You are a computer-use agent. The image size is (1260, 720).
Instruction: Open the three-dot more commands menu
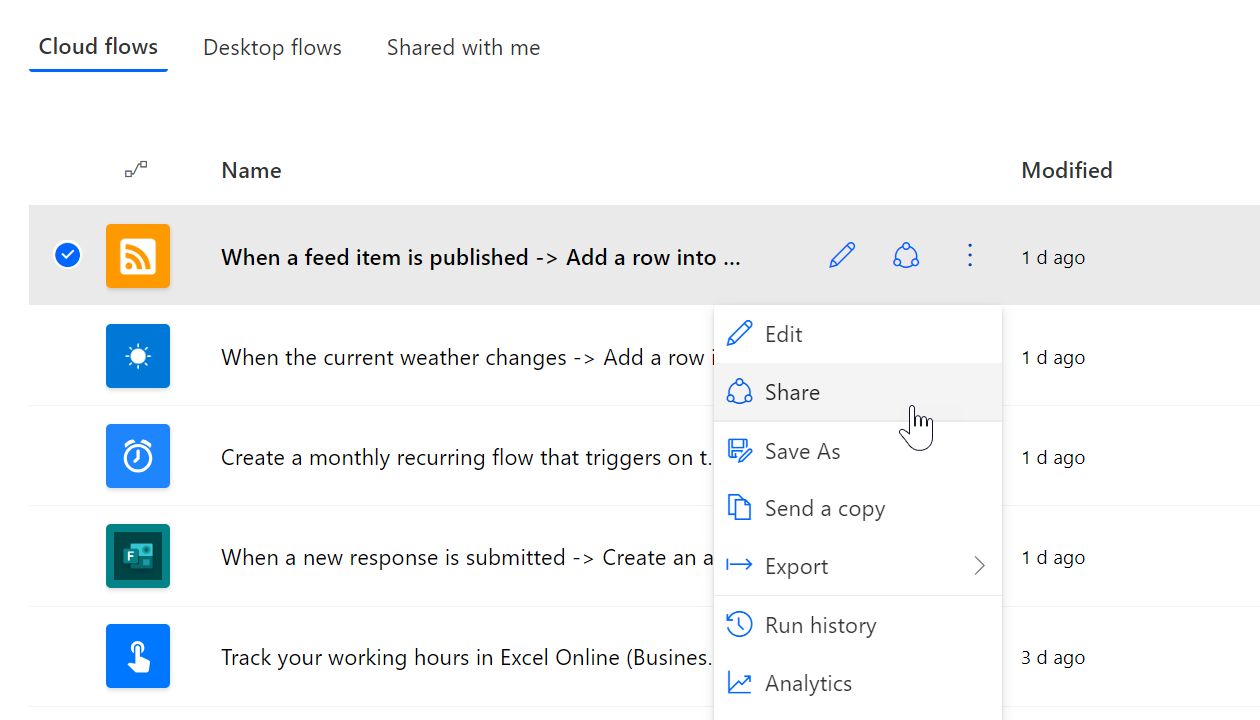(969, 256)
